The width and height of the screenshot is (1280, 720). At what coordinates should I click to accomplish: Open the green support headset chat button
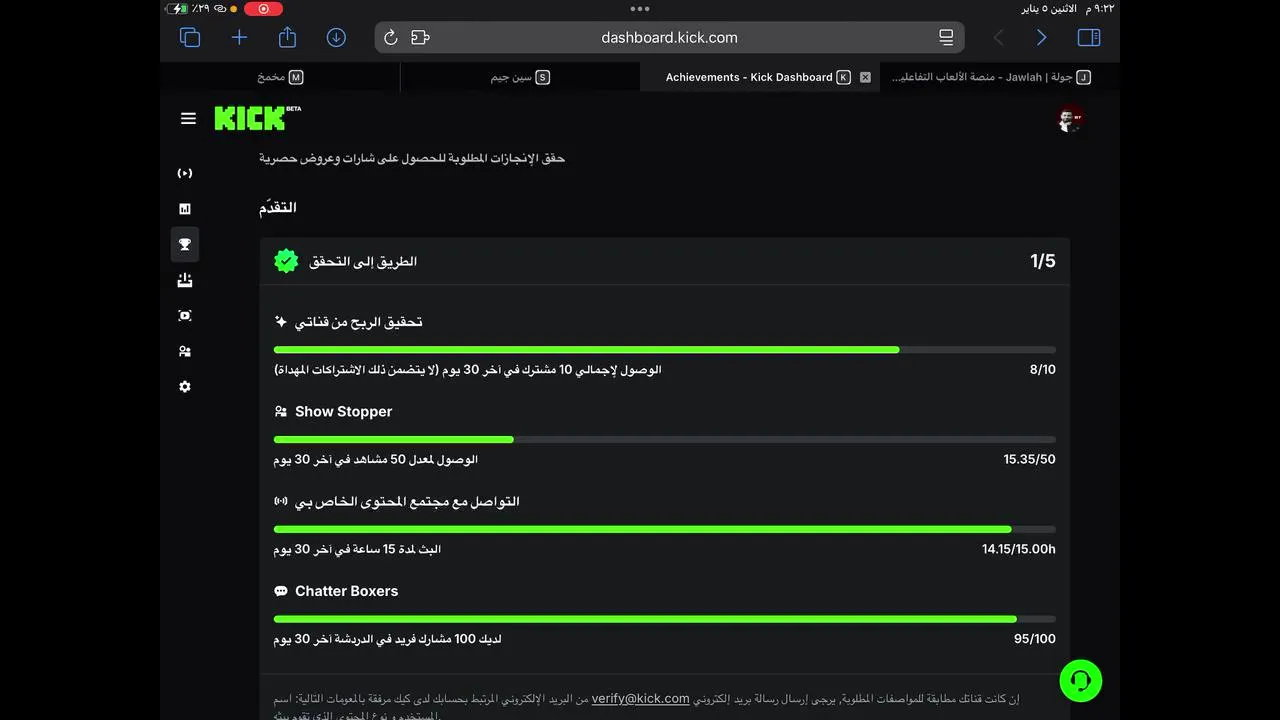point(1081,681)
